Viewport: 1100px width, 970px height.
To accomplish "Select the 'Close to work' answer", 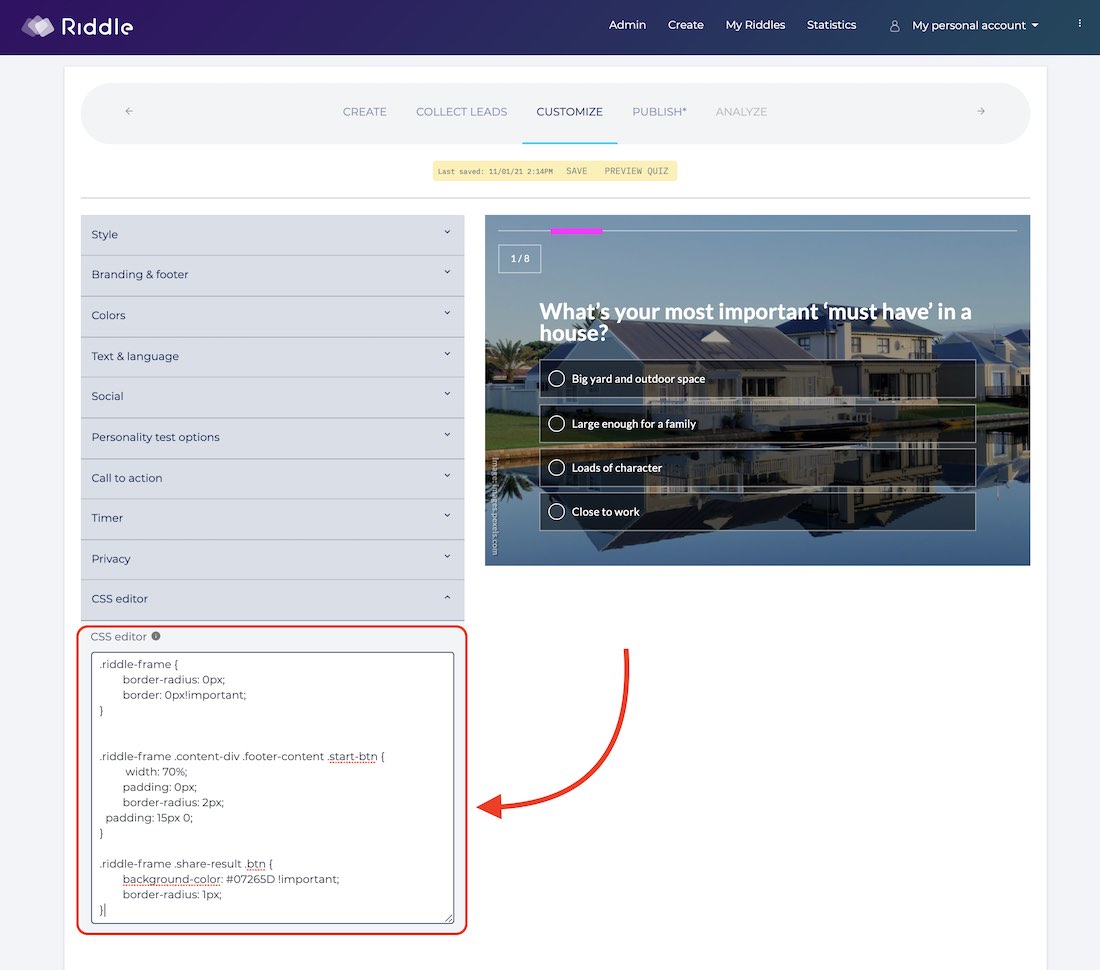I will tap(757, 512).
